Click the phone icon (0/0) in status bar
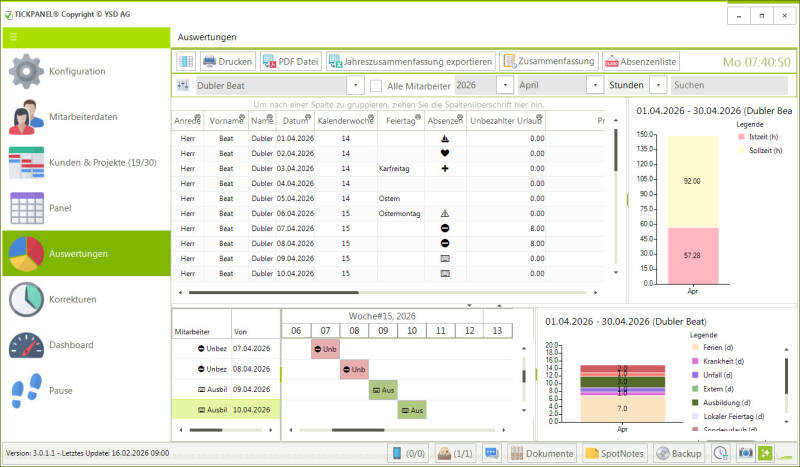This screenshot has width=800, height=467. pos(408,453)
